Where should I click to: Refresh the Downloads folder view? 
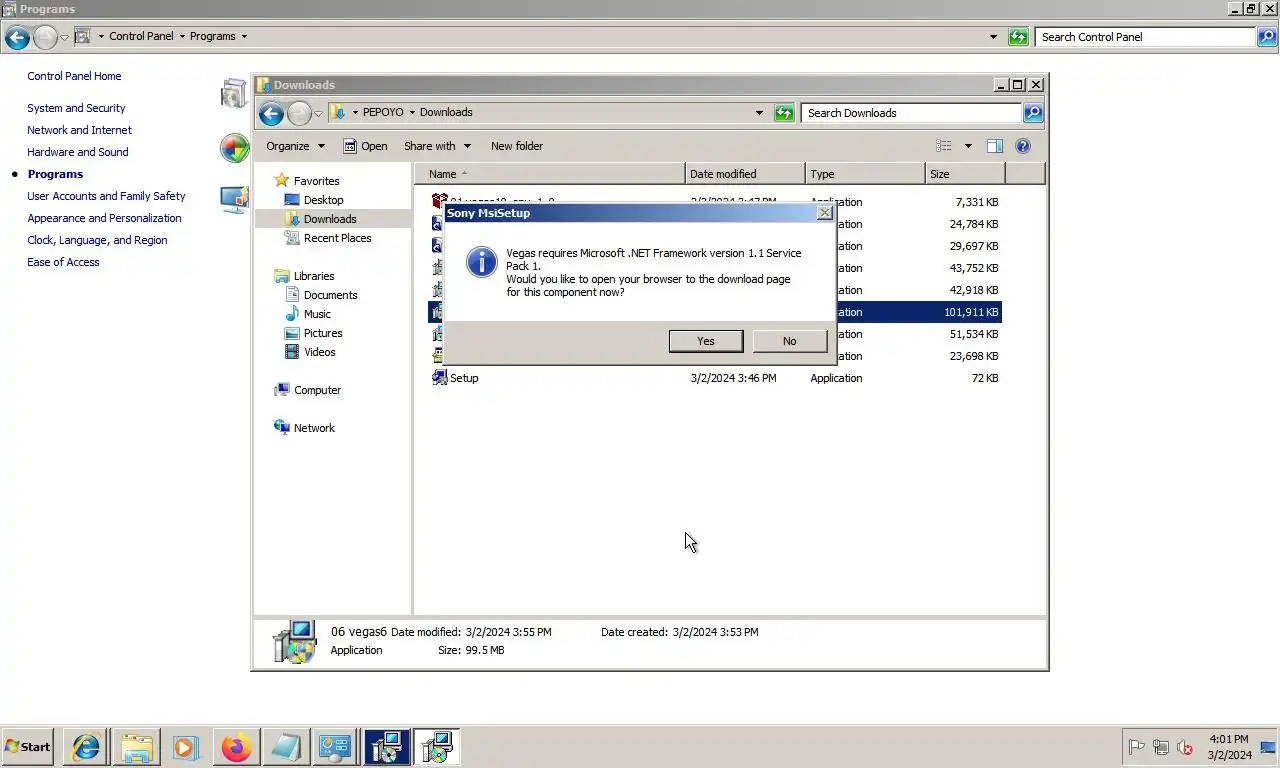[784, 113]
